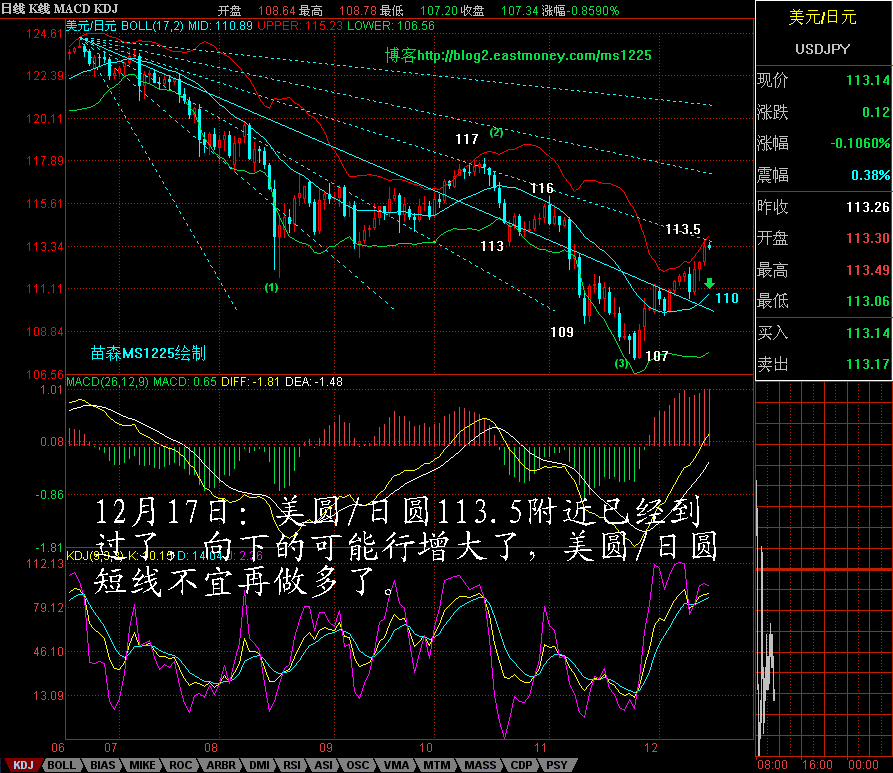Select the 买入 price 113.14
This screenshot has height=773, width=893.
point(867,333)
